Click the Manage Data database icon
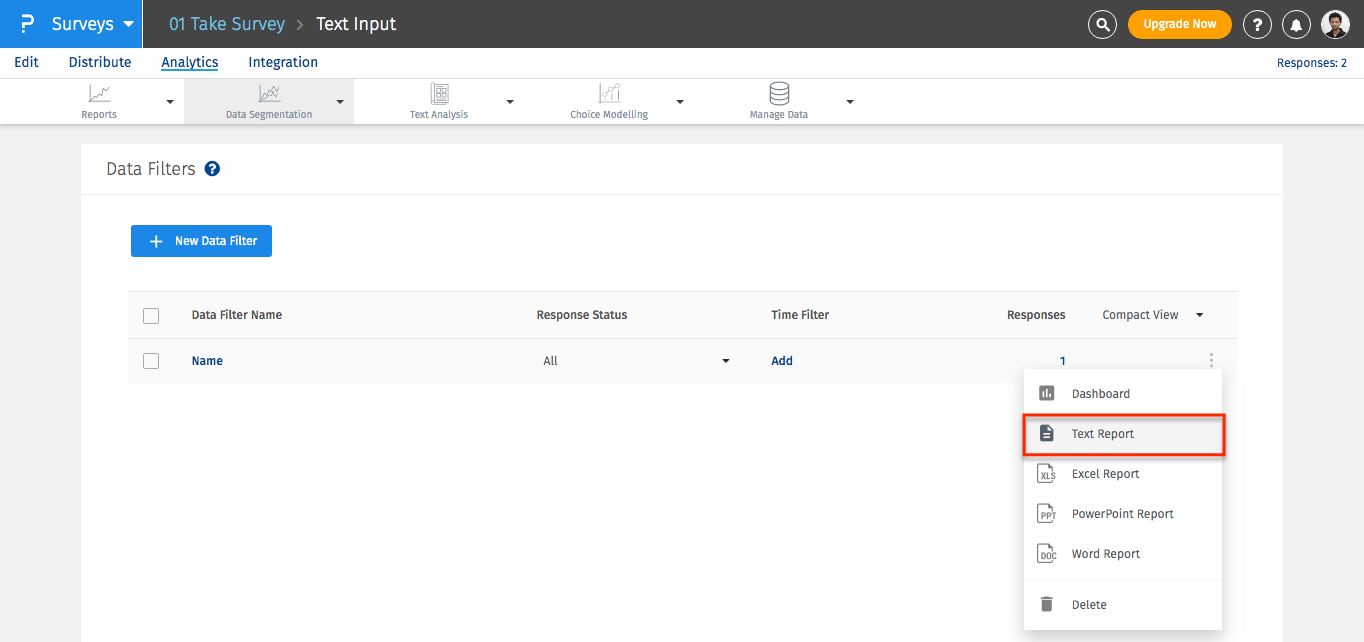 point(779,94)
